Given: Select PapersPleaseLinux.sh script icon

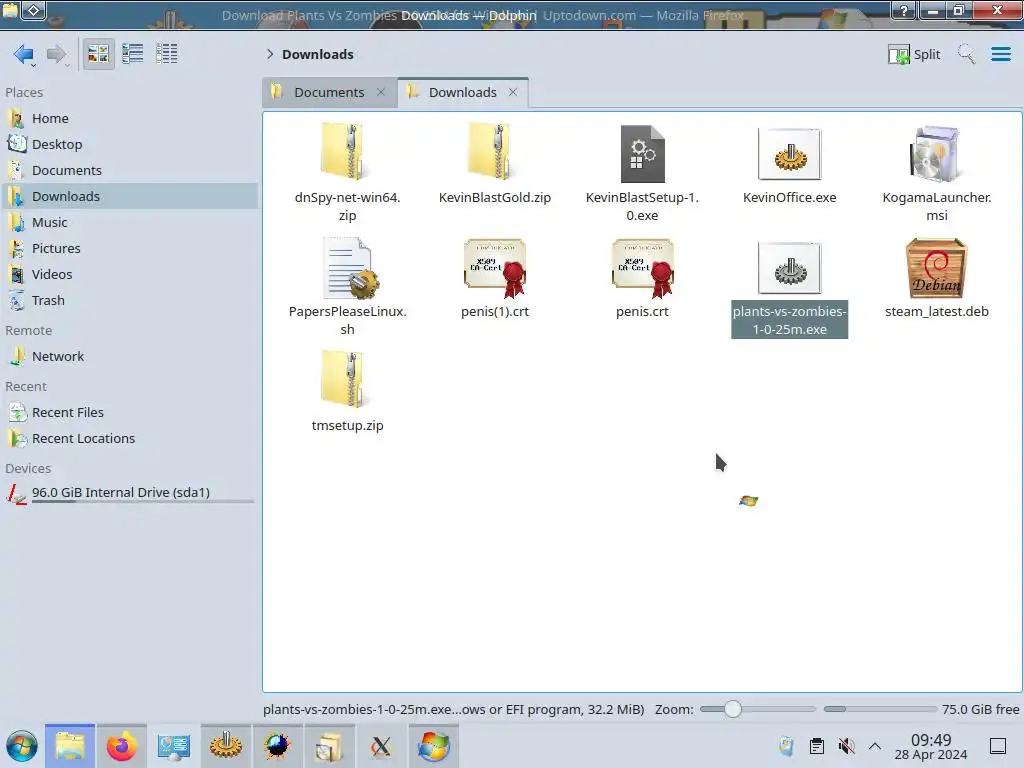Looking at the screenshot, I should [351, 268].
